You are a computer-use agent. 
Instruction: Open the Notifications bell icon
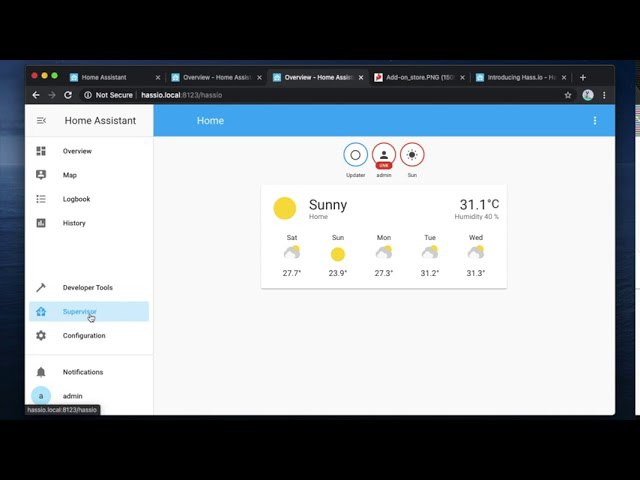click(x=41, y=372)
